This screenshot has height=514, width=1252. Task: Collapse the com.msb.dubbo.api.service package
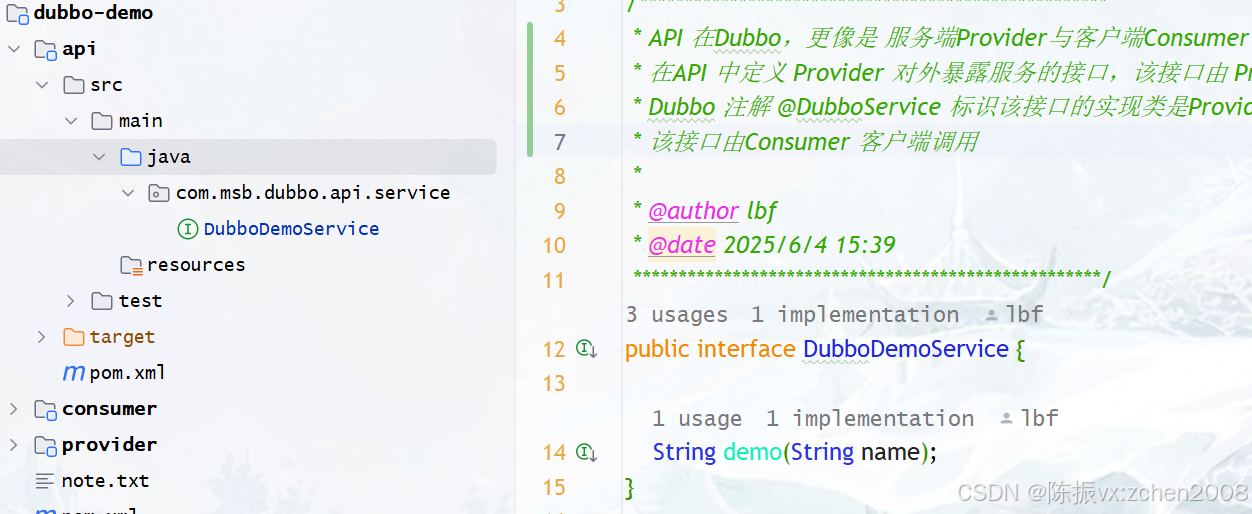[x=128, y=193]
